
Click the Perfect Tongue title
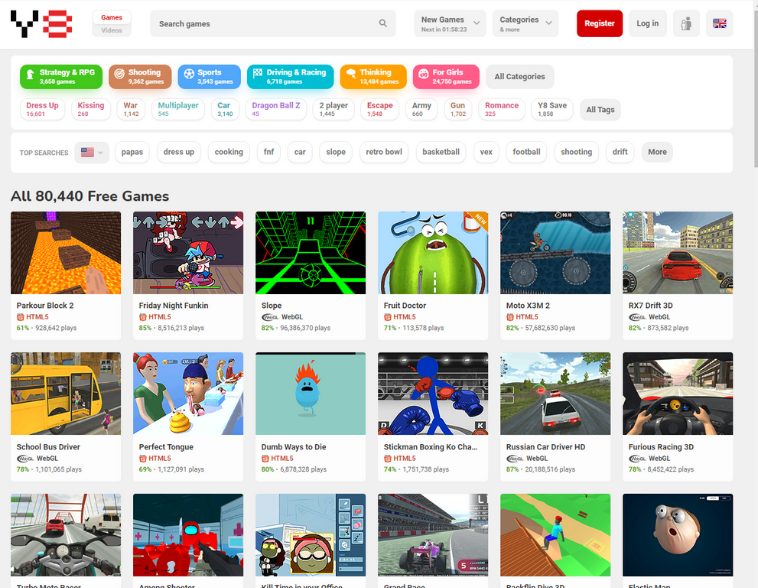tap(166, 447)
